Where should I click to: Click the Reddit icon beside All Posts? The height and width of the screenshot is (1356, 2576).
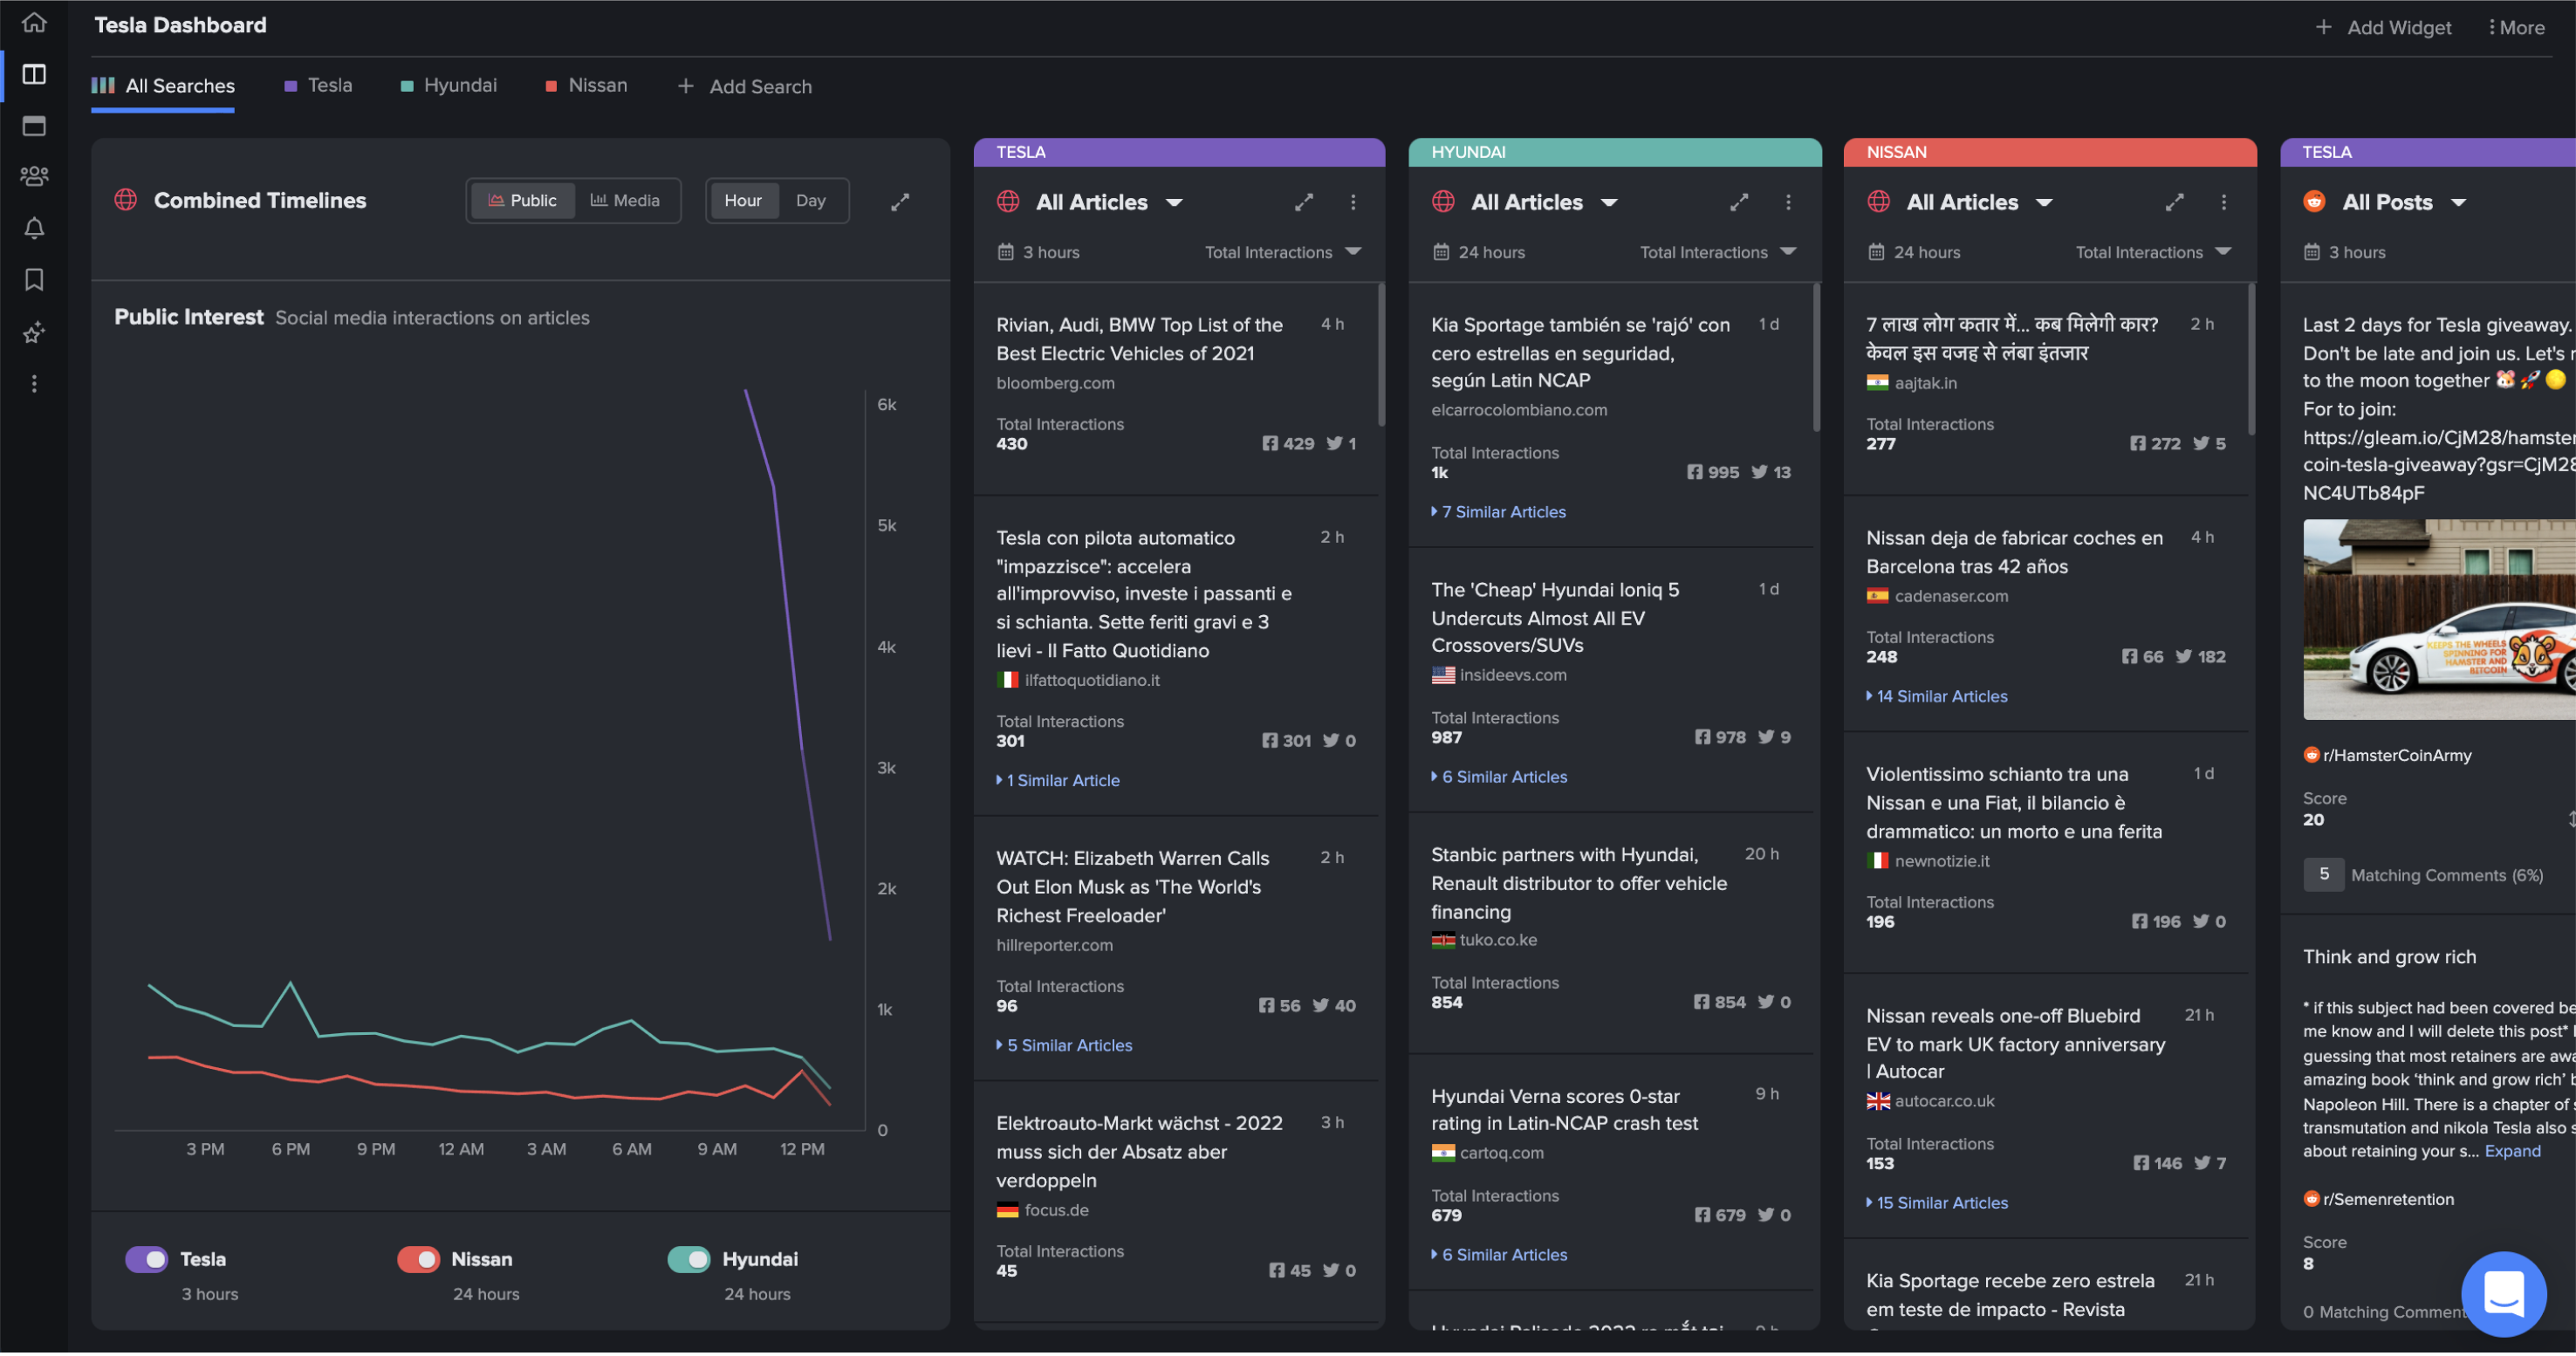pyautogui.click(x=2314, y=202)
